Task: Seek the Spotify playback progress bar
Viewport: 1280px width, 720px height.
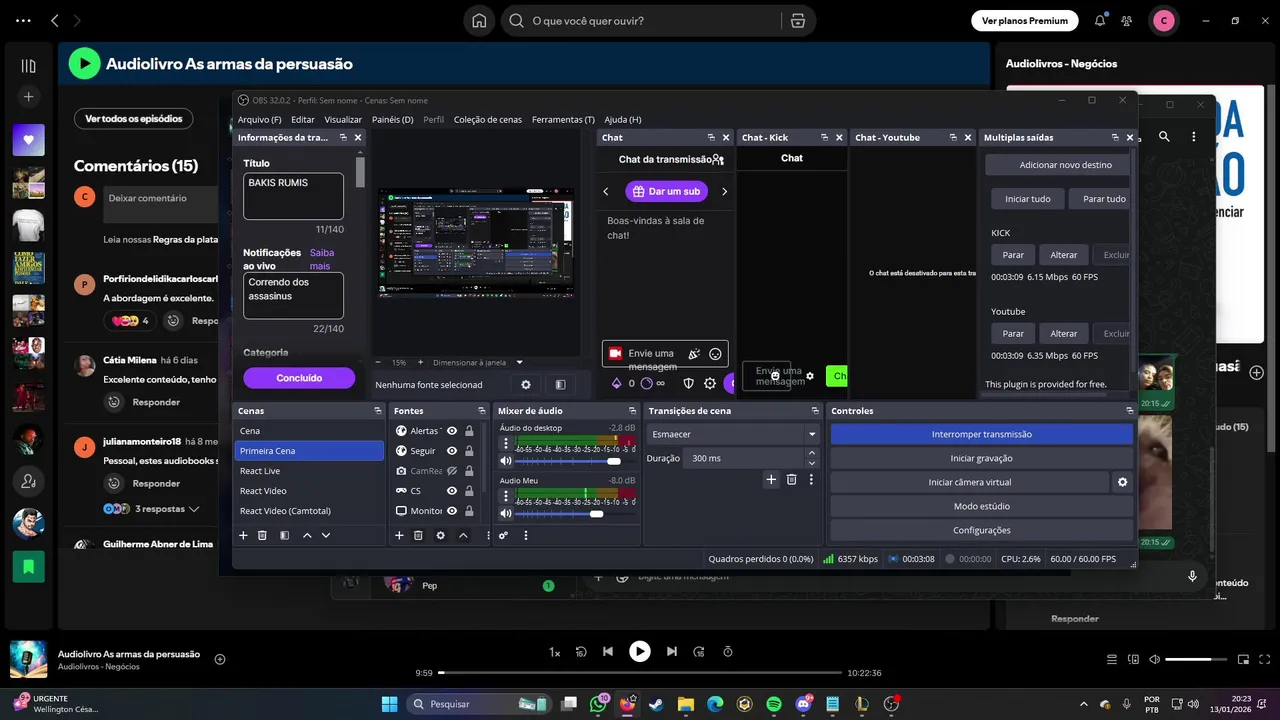Action: pos(640,673)
